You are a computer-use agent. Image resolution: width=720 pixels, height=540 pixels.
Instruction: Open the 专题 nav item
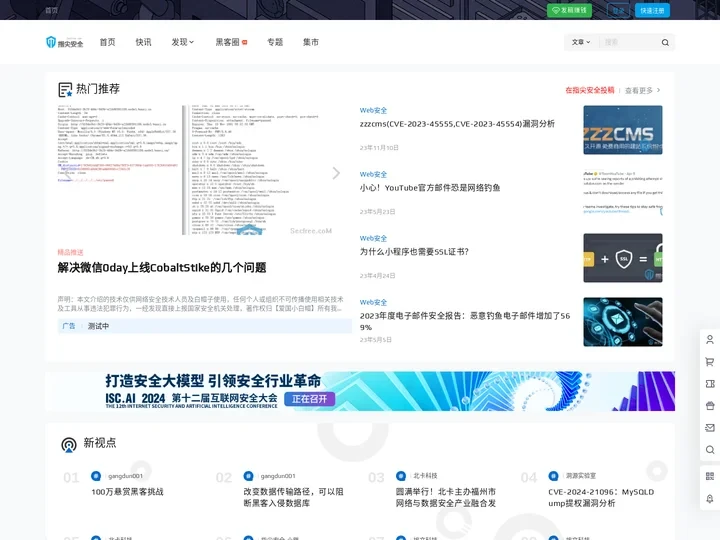(x=275, y=42)
